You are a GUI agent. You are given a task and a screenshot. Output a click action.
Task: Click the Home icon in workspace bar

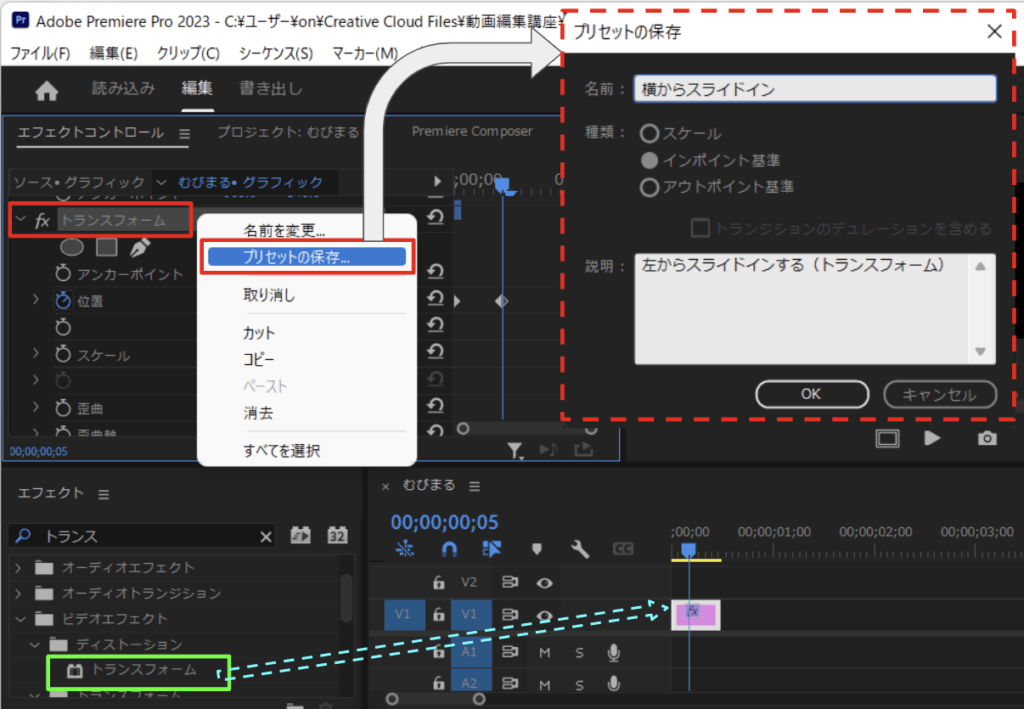pos(46,91)
